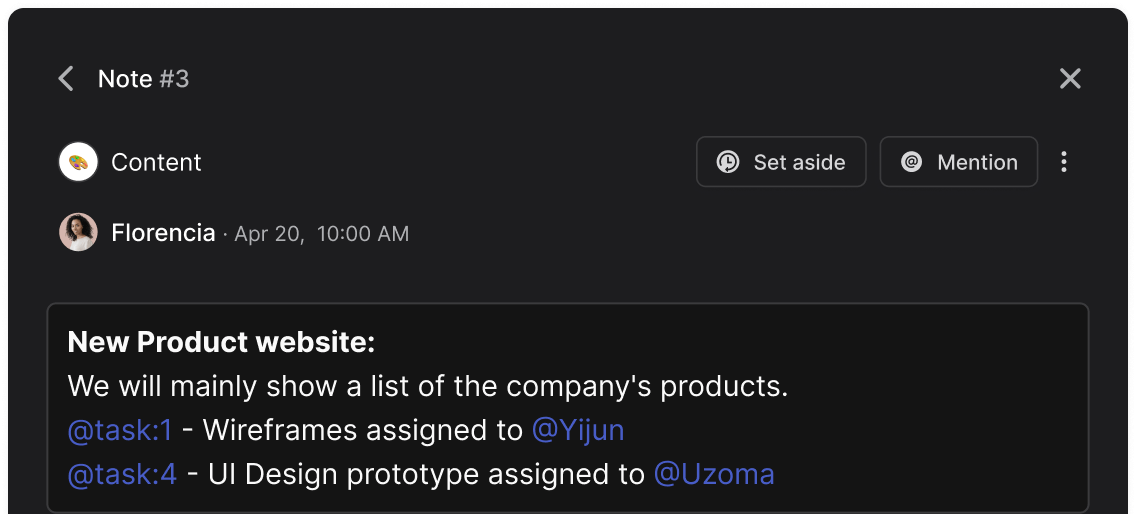Select the Content category label
This screenshot has width=1136, height=514.
[x=156, y=163]
